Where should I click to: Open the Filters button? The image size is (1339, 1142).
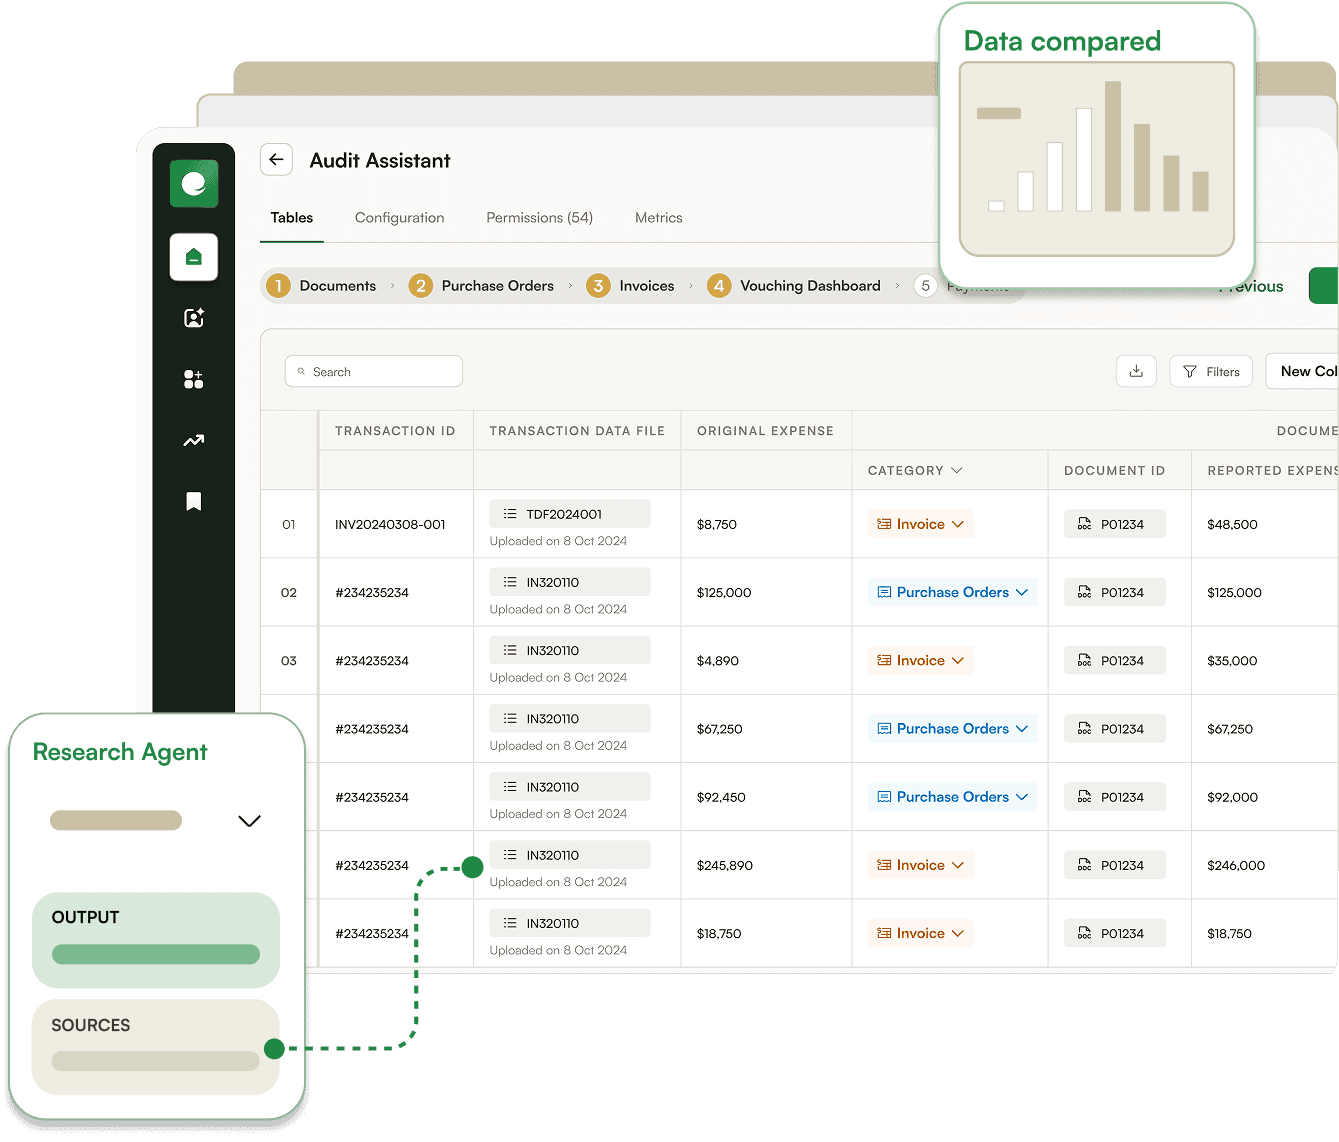pos(1211,371)
